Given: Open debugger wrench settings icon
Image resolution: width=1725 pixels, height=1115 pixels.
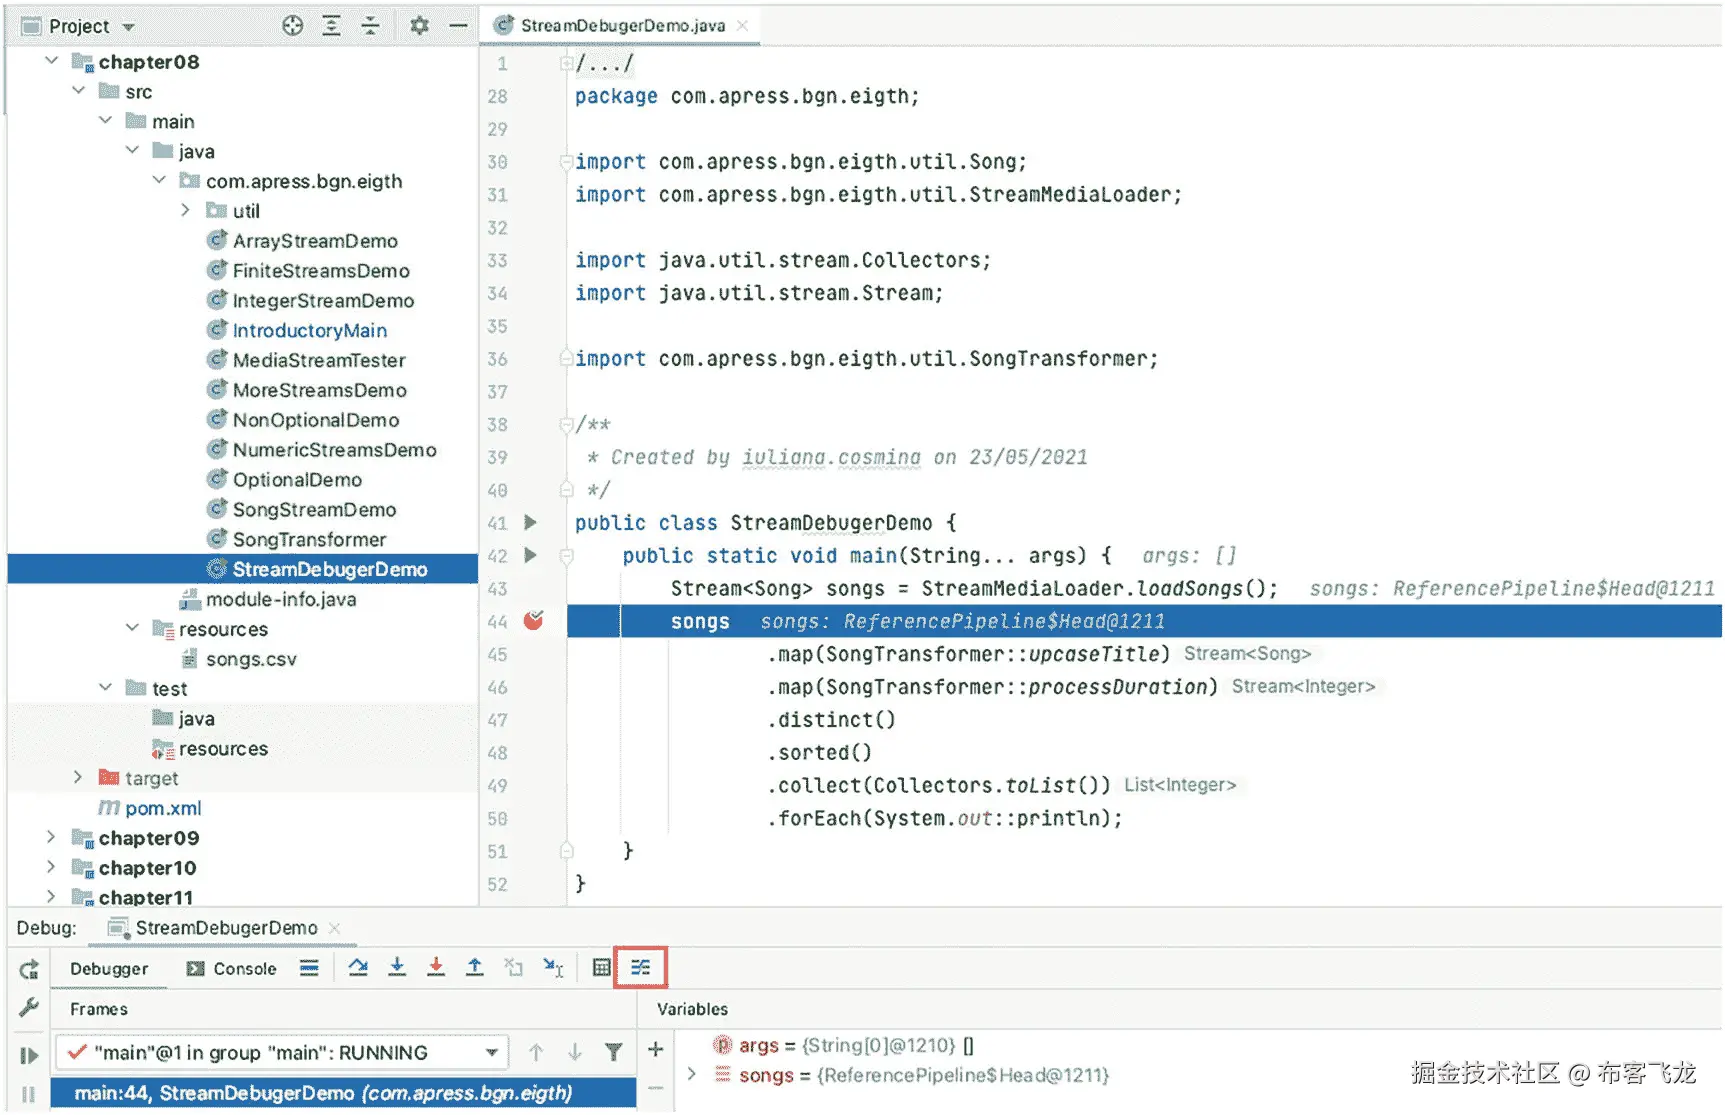Looking at the screenshot, I should (29, 1007).
